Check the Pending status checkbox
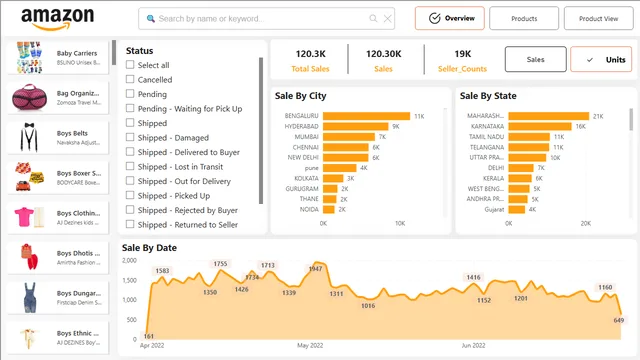Image resolution: width=640 pixels, height=360 pixels. (130, 93)
